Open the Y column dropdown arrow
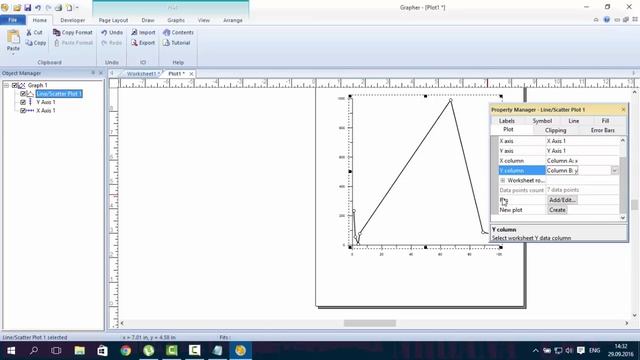The width and height of the screenshot is (640, 360). tap(615, 171)
